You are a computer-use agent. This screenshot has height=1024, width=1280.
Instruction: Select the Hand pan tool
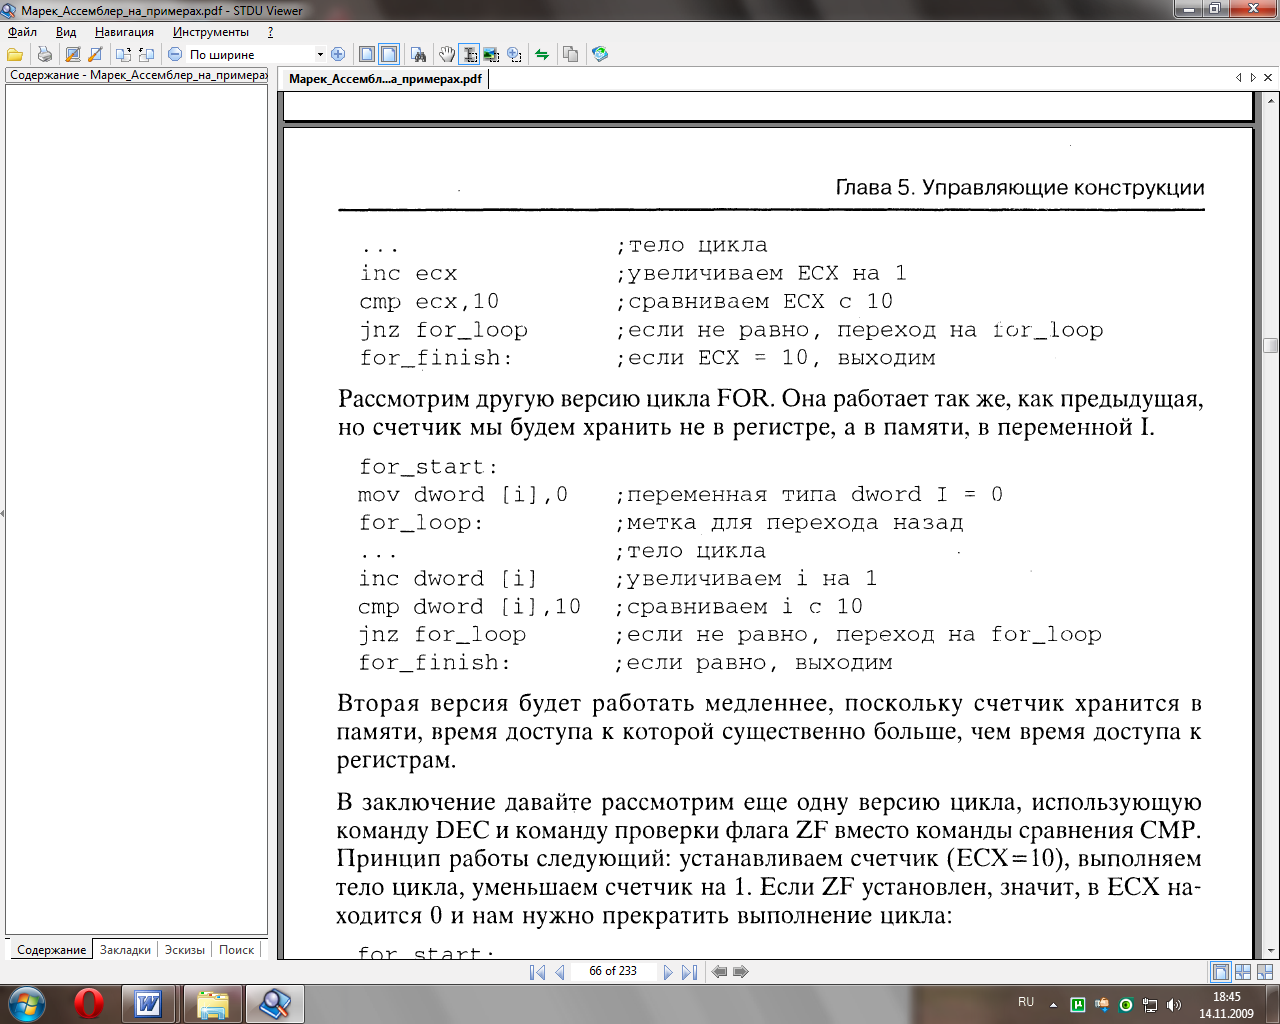click(x=447, y=54)
